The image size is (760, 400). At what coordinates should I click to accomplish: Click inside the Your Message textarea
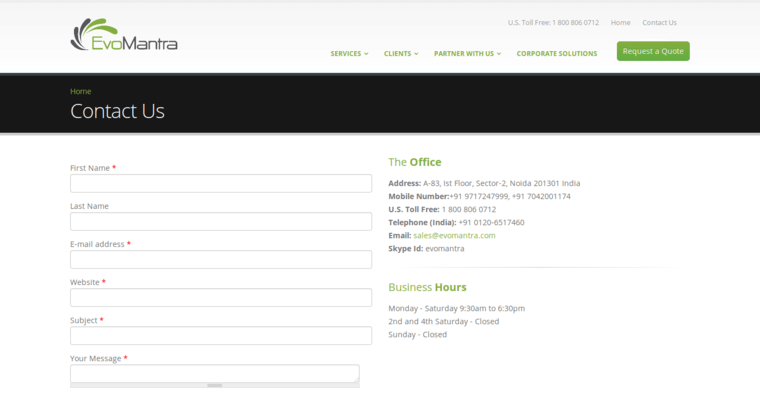tap(214, 373)
